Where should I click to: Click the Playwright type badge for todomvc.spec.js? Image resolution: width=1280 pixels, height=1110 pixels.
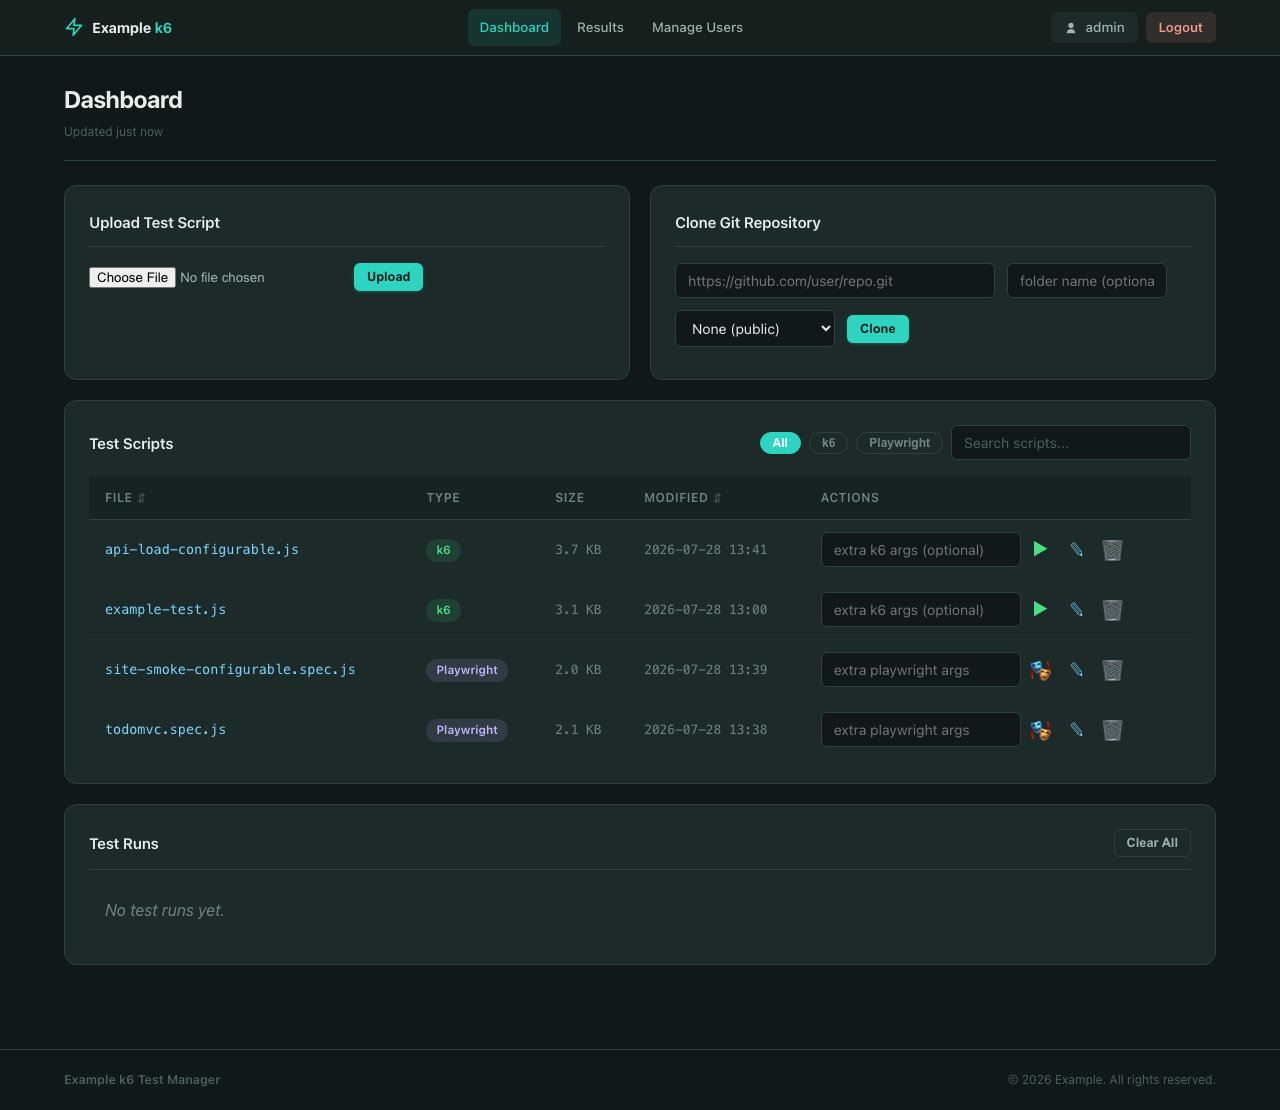click(467, 730)
